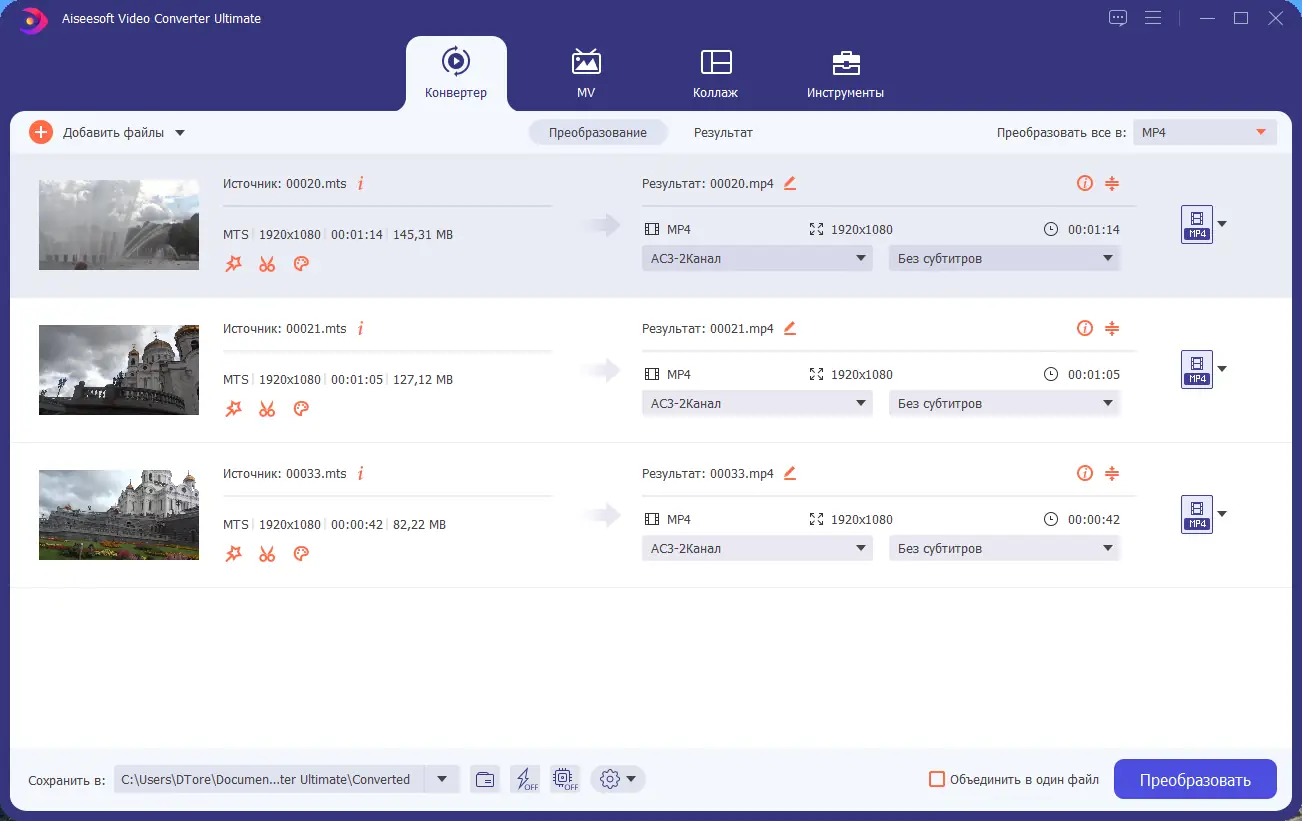The image size is (1302, 821).
Task: Expand the save path dropdown arrow
Action: click(x=442, y=779)
